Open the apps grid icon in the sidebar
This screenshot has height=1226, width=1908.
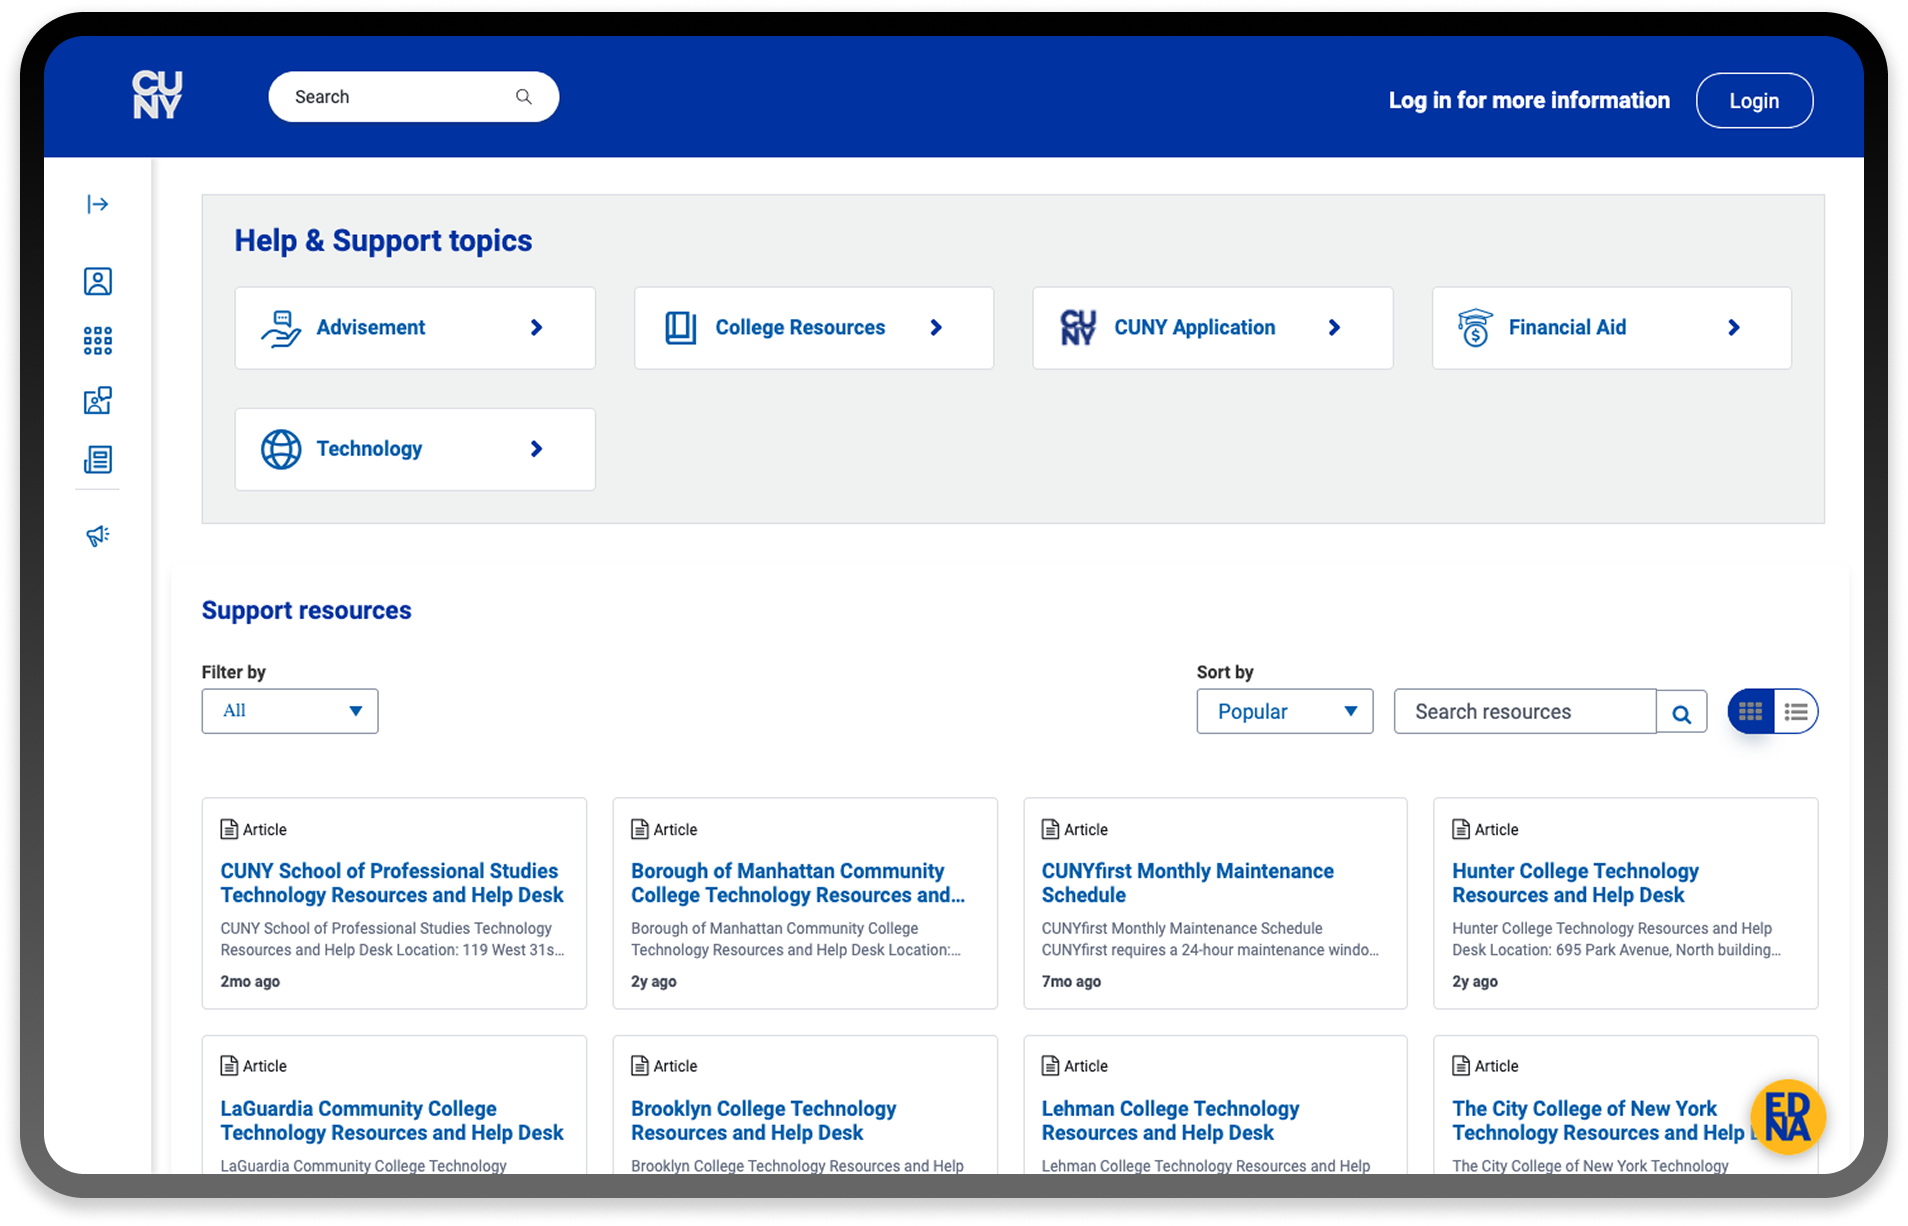point(98,341)
